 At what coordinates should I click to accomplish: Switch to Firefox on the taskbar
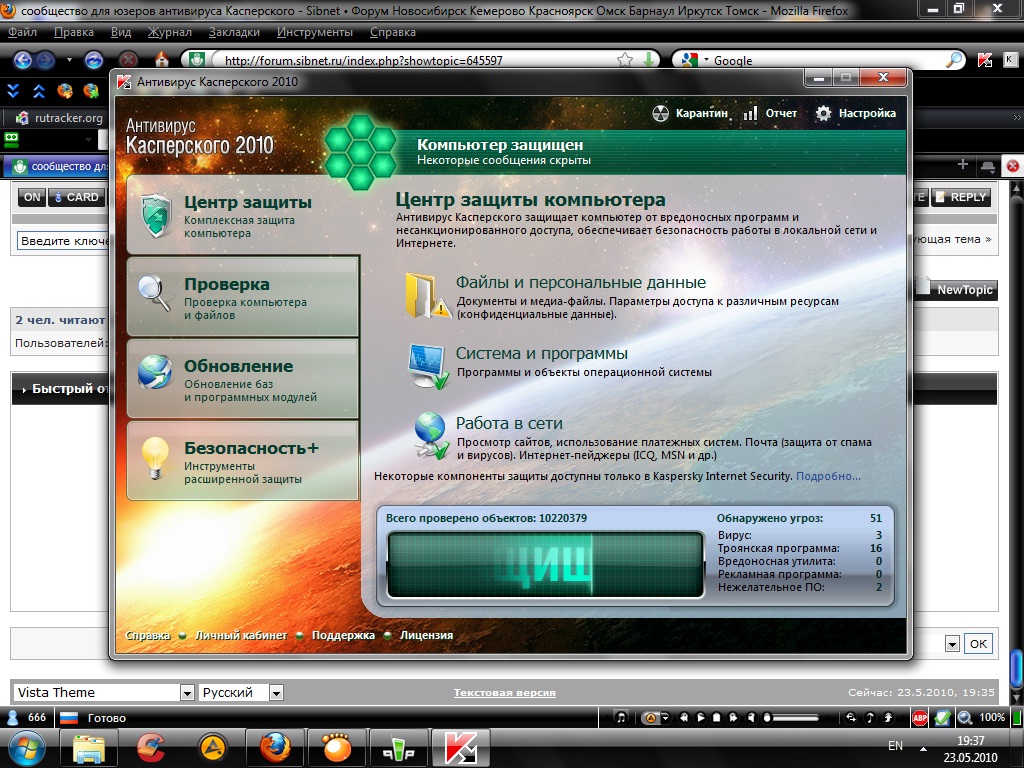click(274, 748)
